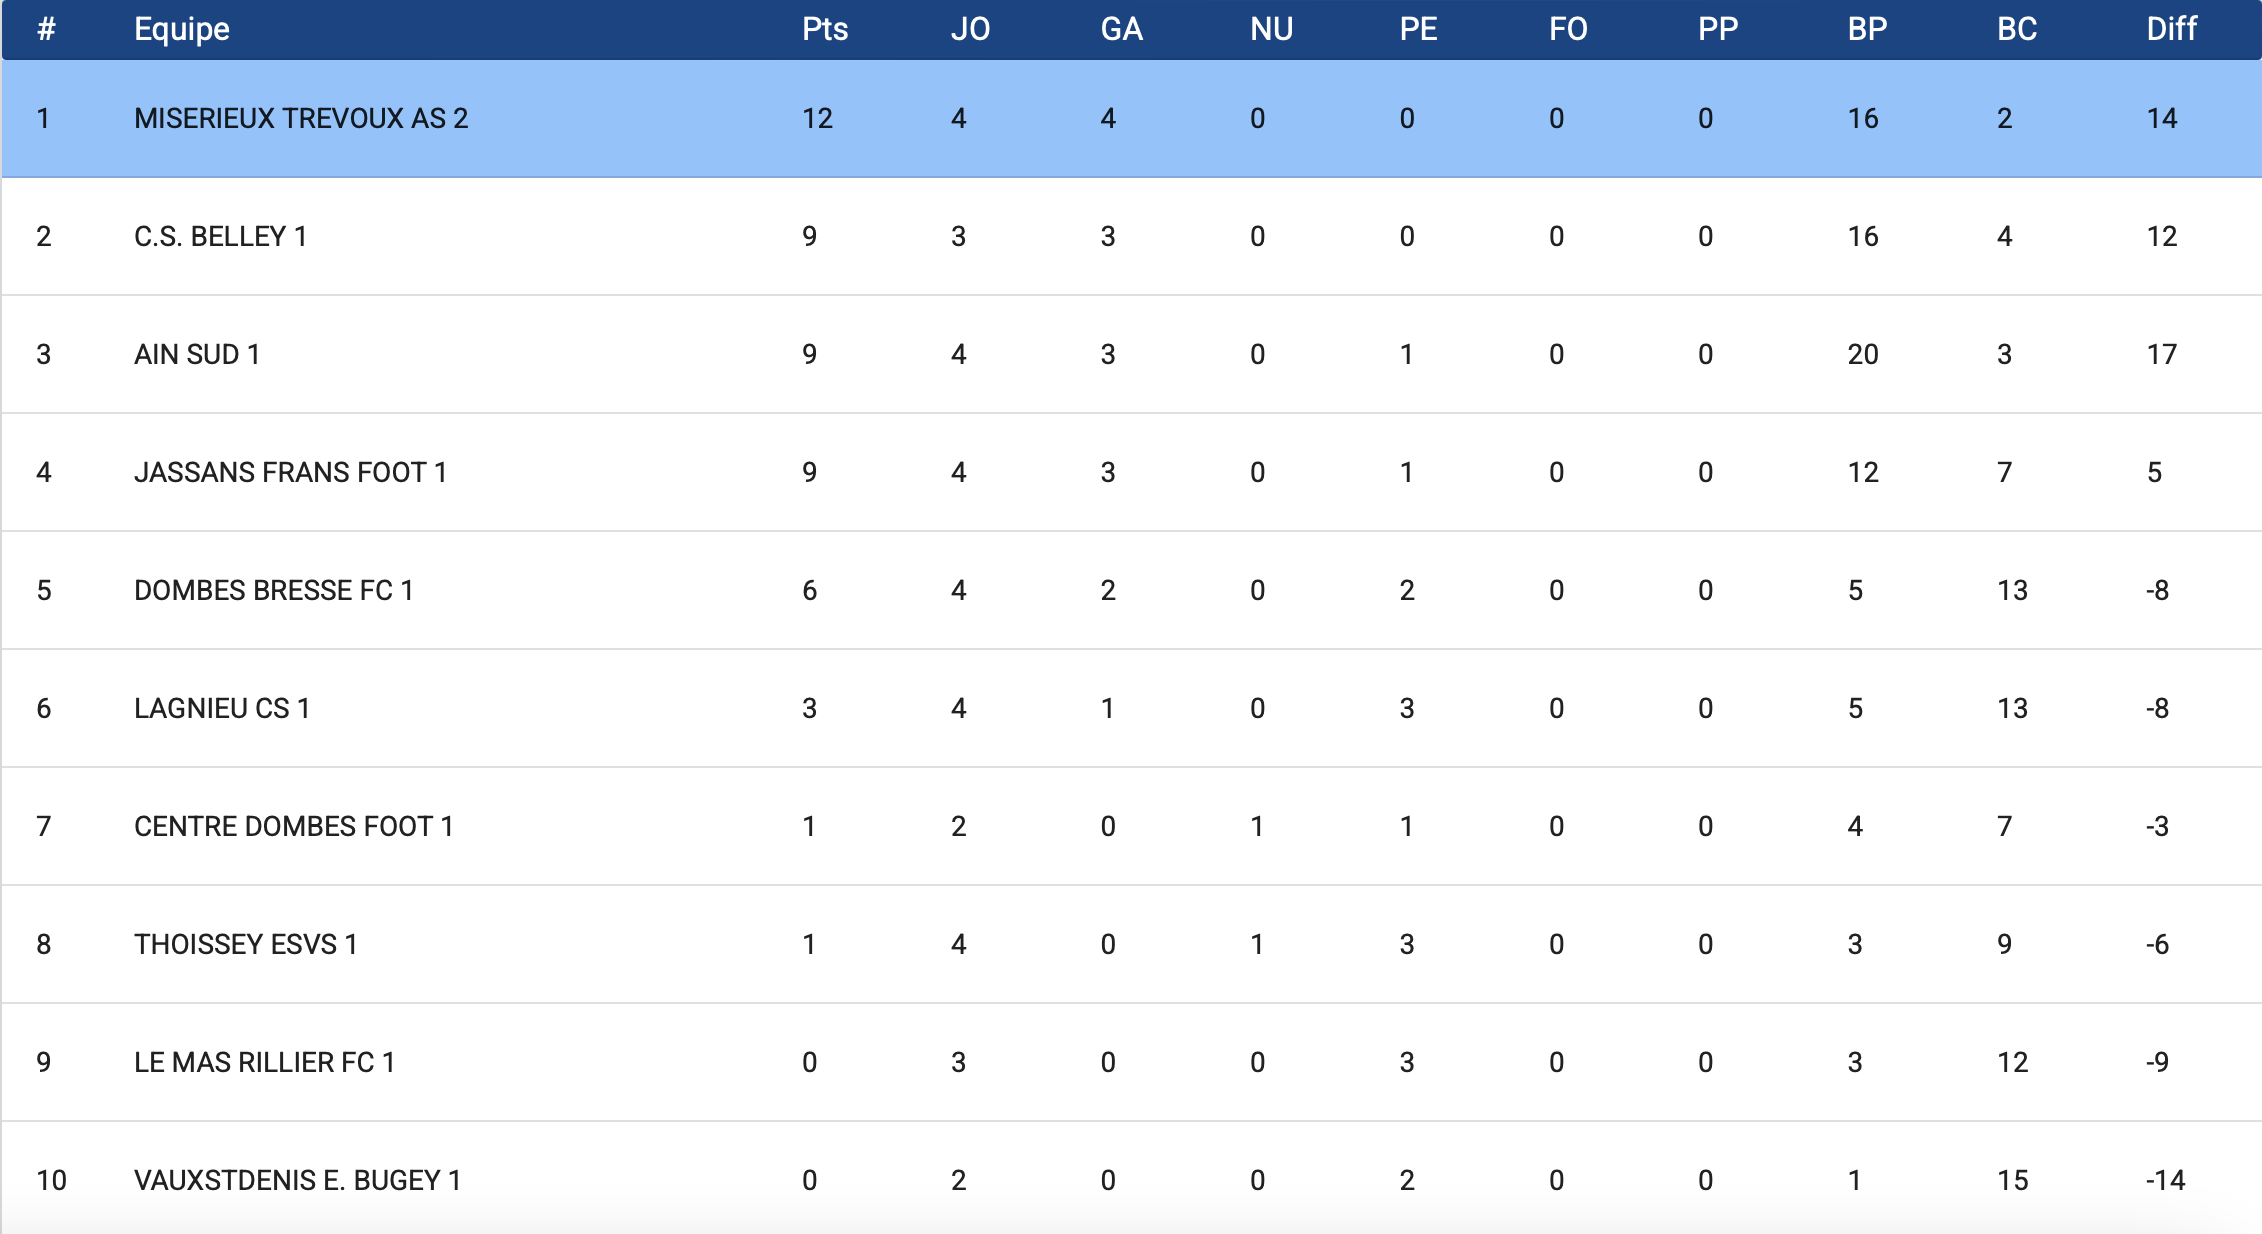Screen dimensions: 2262x1234
Task: Click the Equipe column header
Action: tap(181, 29)
